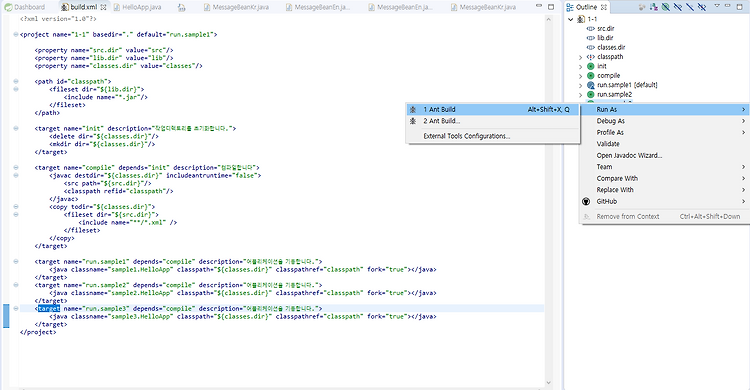
Task: Collapse the copy todir fold marker
Action: [x=16, y=207]
